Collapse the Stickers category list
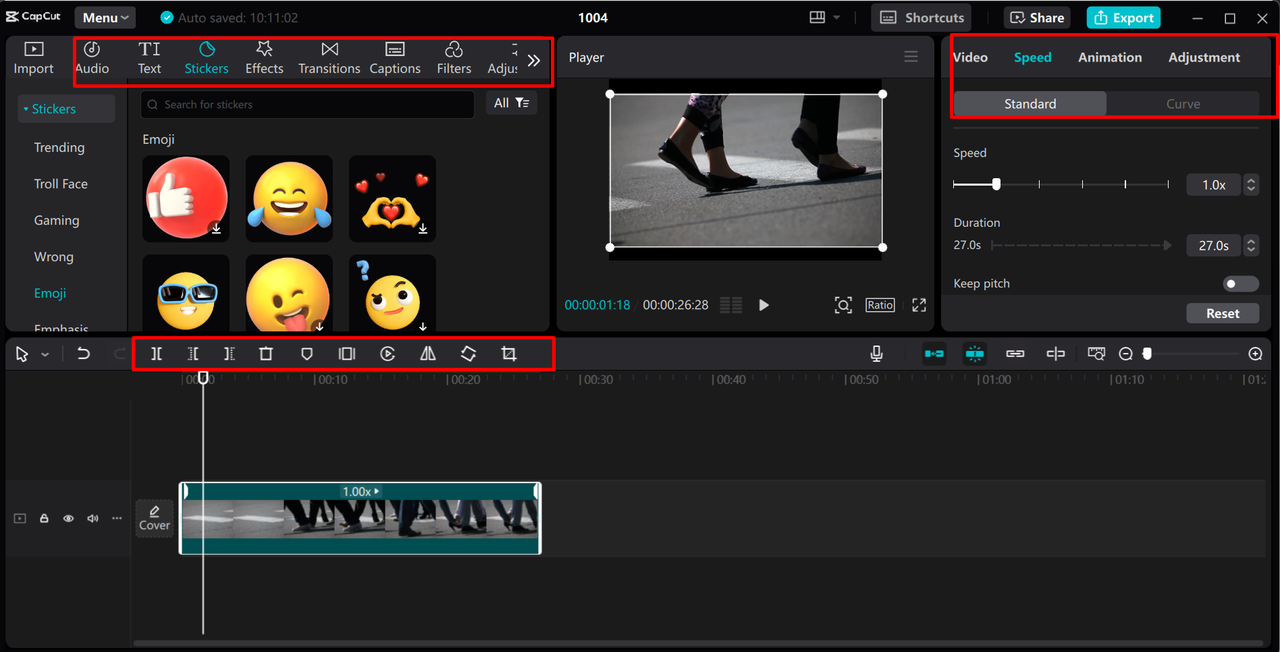The image size is (1280, 652). tap(66, 109)
